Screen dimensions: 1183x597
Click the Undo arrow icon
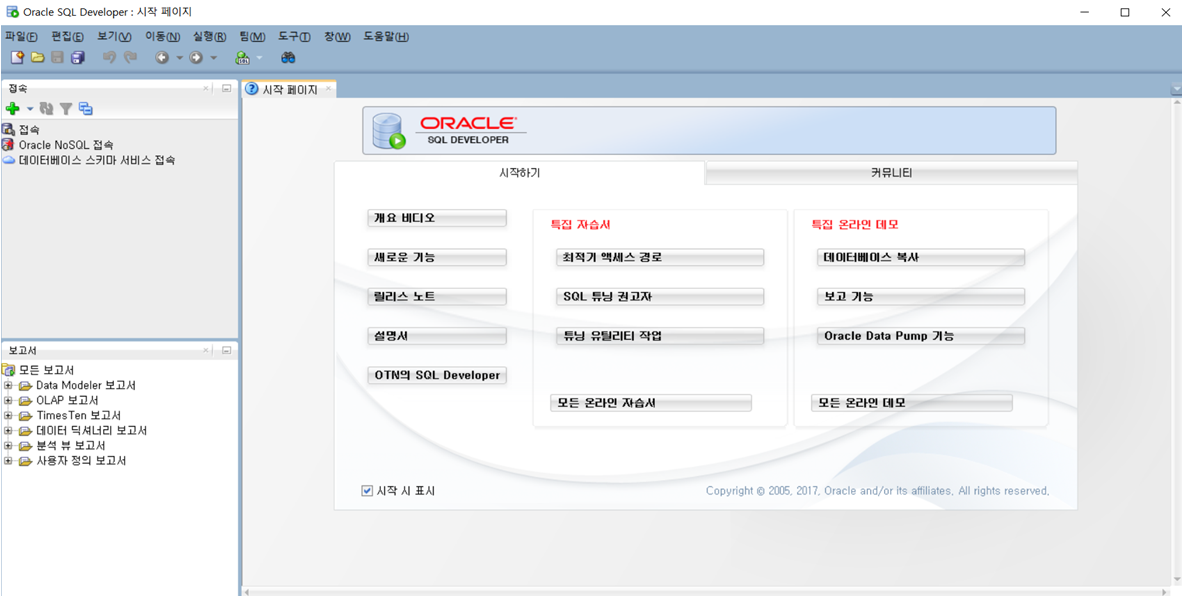(109, 57)
